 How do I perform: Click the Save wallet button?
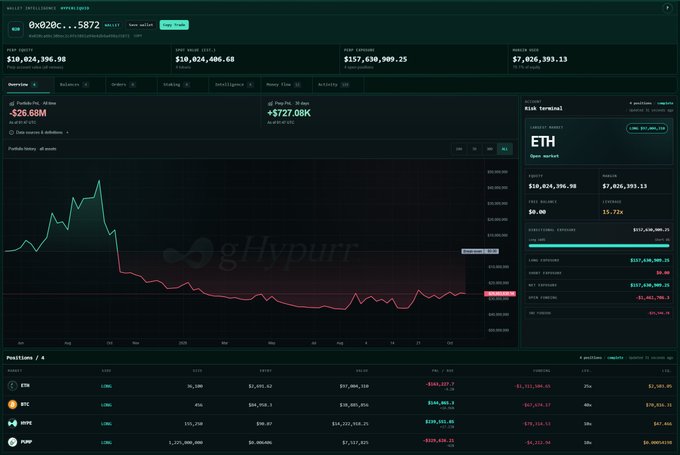coord(141,25)
